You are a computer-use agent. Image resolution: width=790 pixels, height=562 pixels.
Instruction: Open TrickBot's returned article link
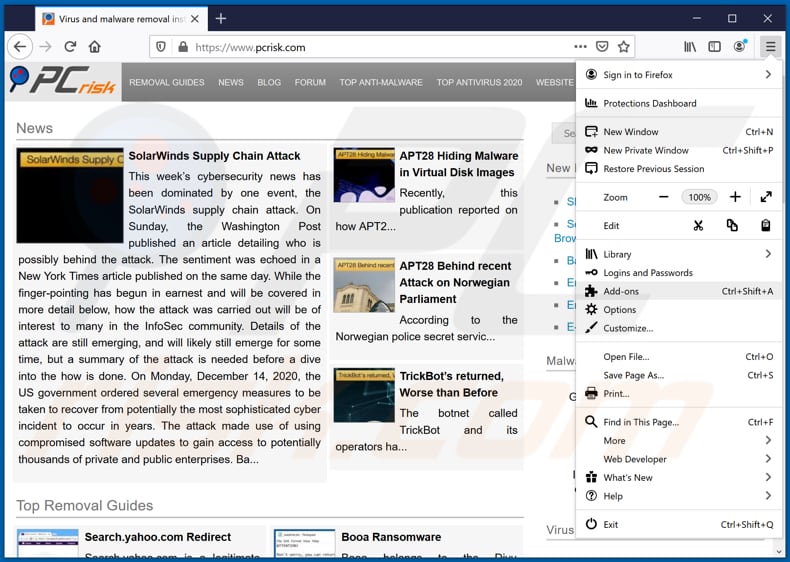coord(451,385)
